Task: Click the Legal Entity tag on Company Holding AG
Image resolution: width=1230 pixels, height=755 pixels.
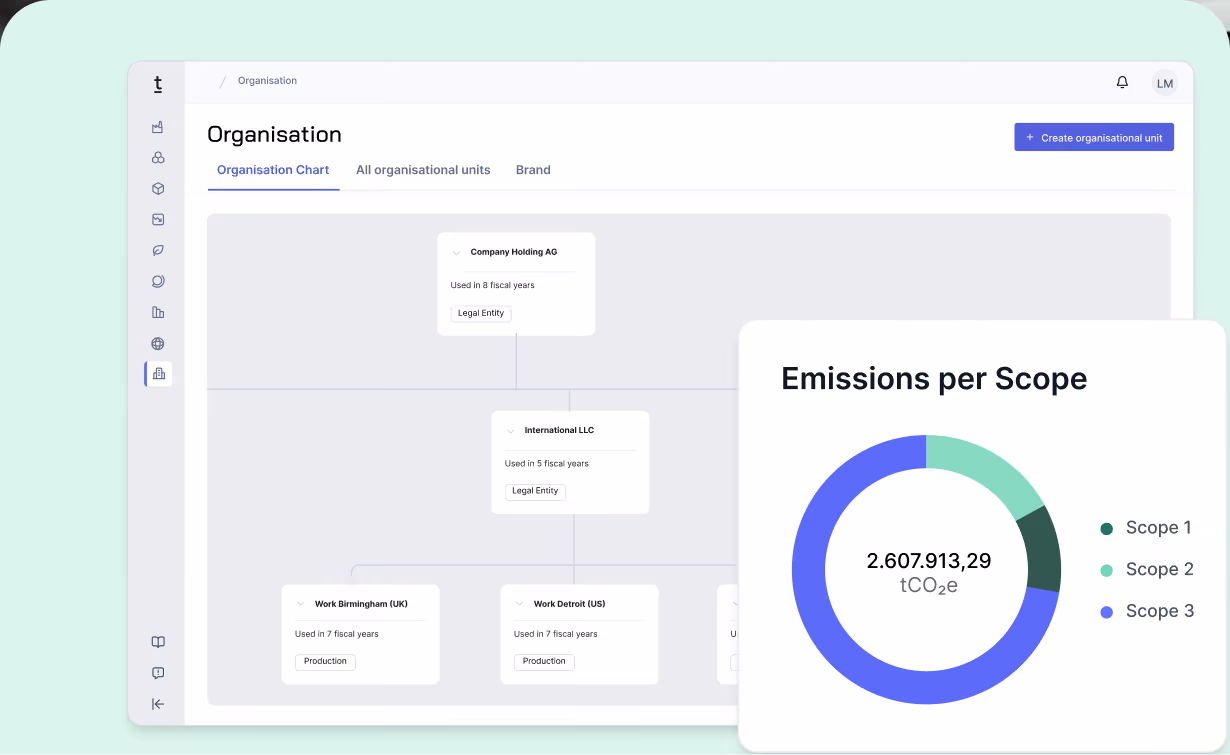Action: click(481, 314)
